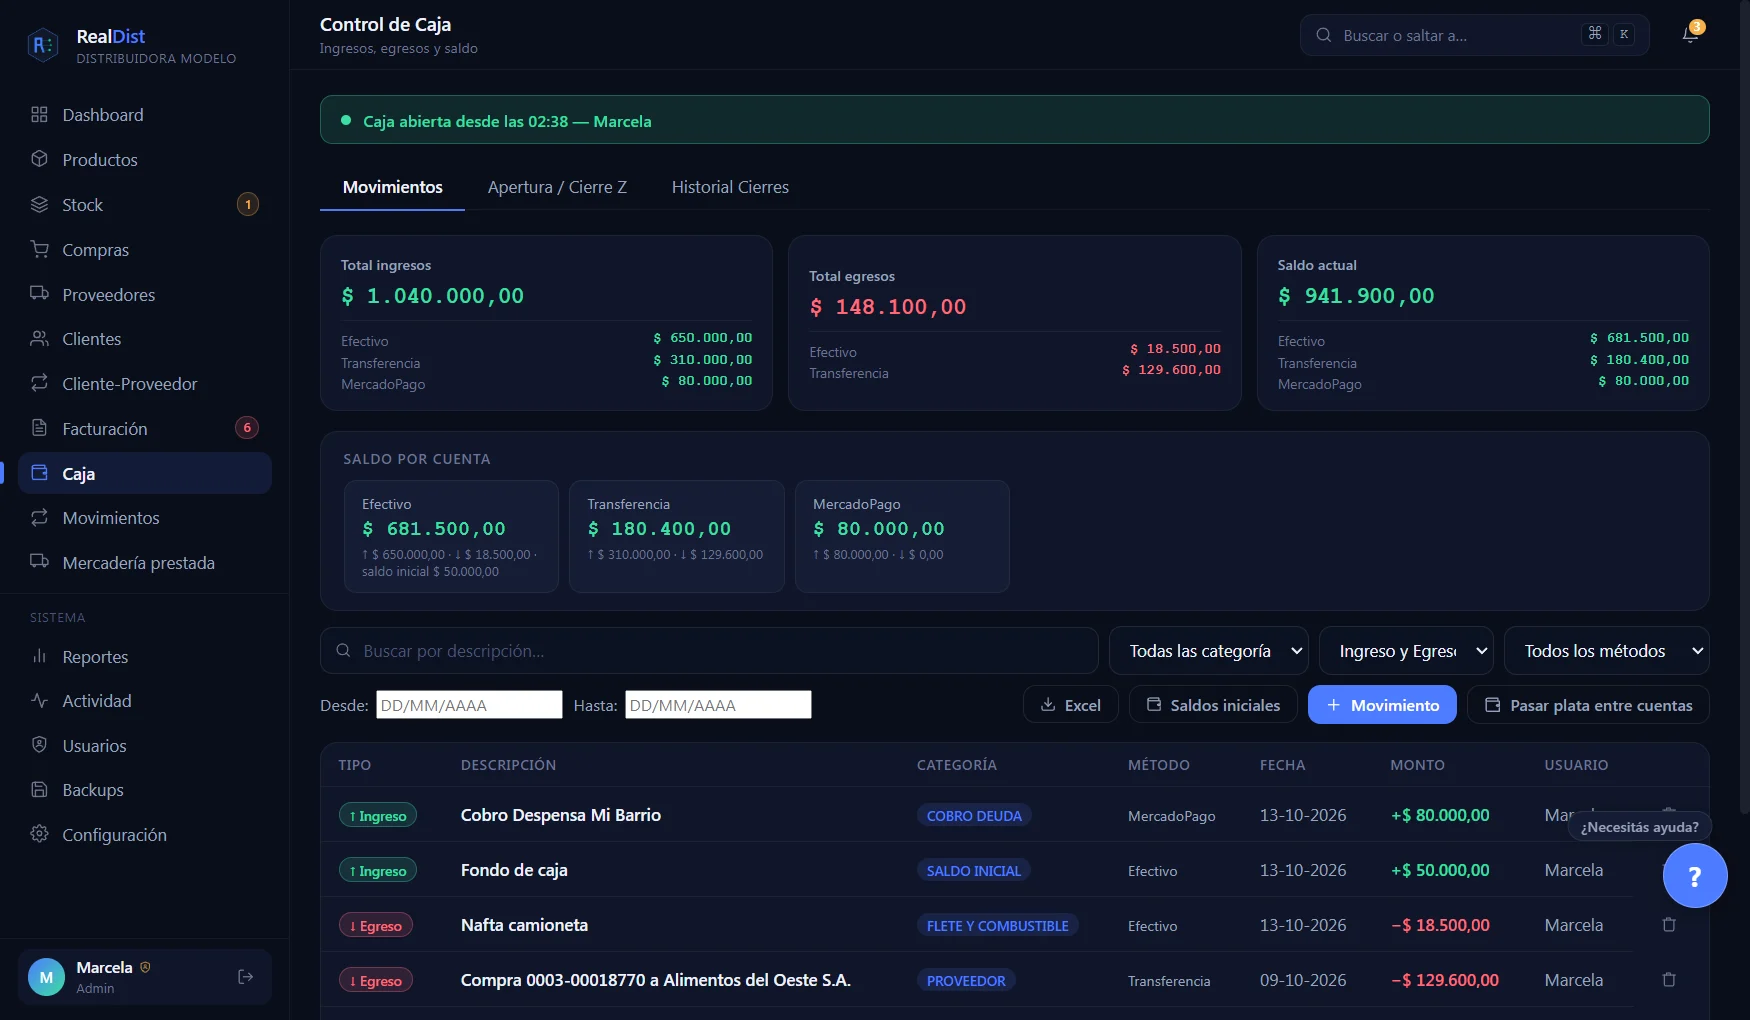Go to Productos in the sidebar
This screenshot has height=1020, width=1750.
click(145, 160)
